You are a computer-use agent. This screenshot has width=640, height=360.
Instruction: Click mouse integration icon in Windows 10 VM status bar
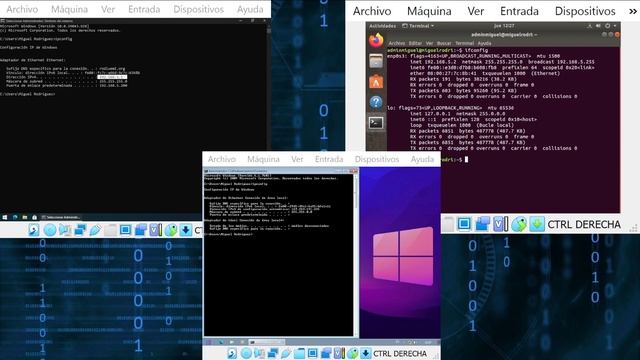[171, 230]
